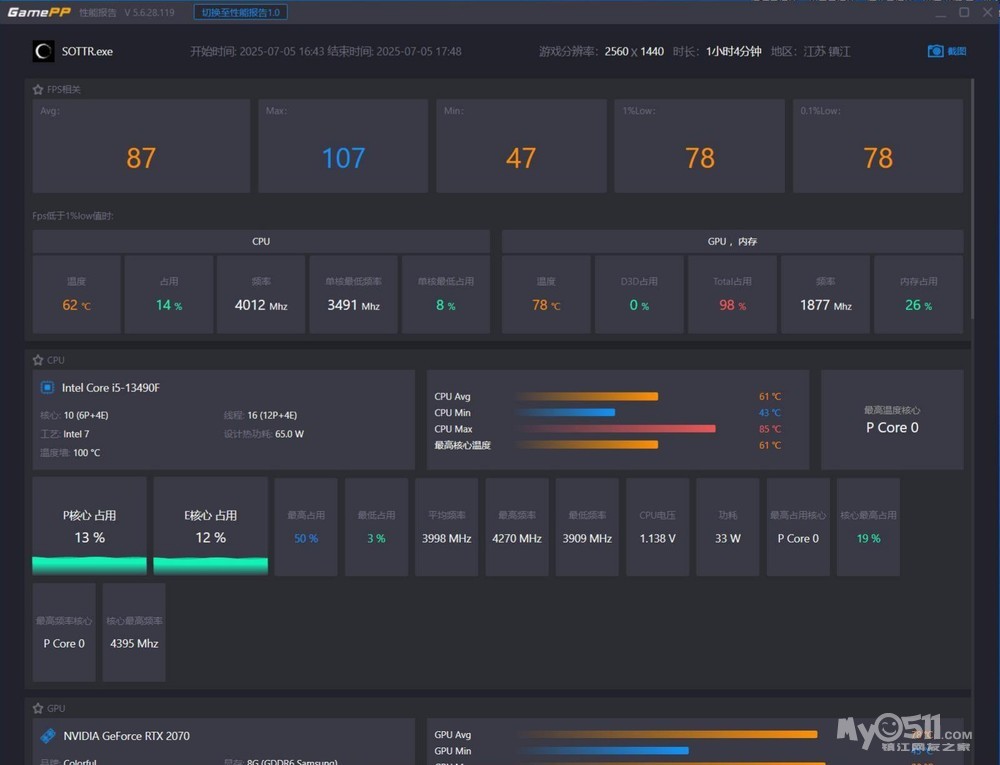The width and height of the screenshot is (1000, 765).
Task: Click the NVIDIA GeForce RTX 2070 card icon
Action: tap(47, 736)
